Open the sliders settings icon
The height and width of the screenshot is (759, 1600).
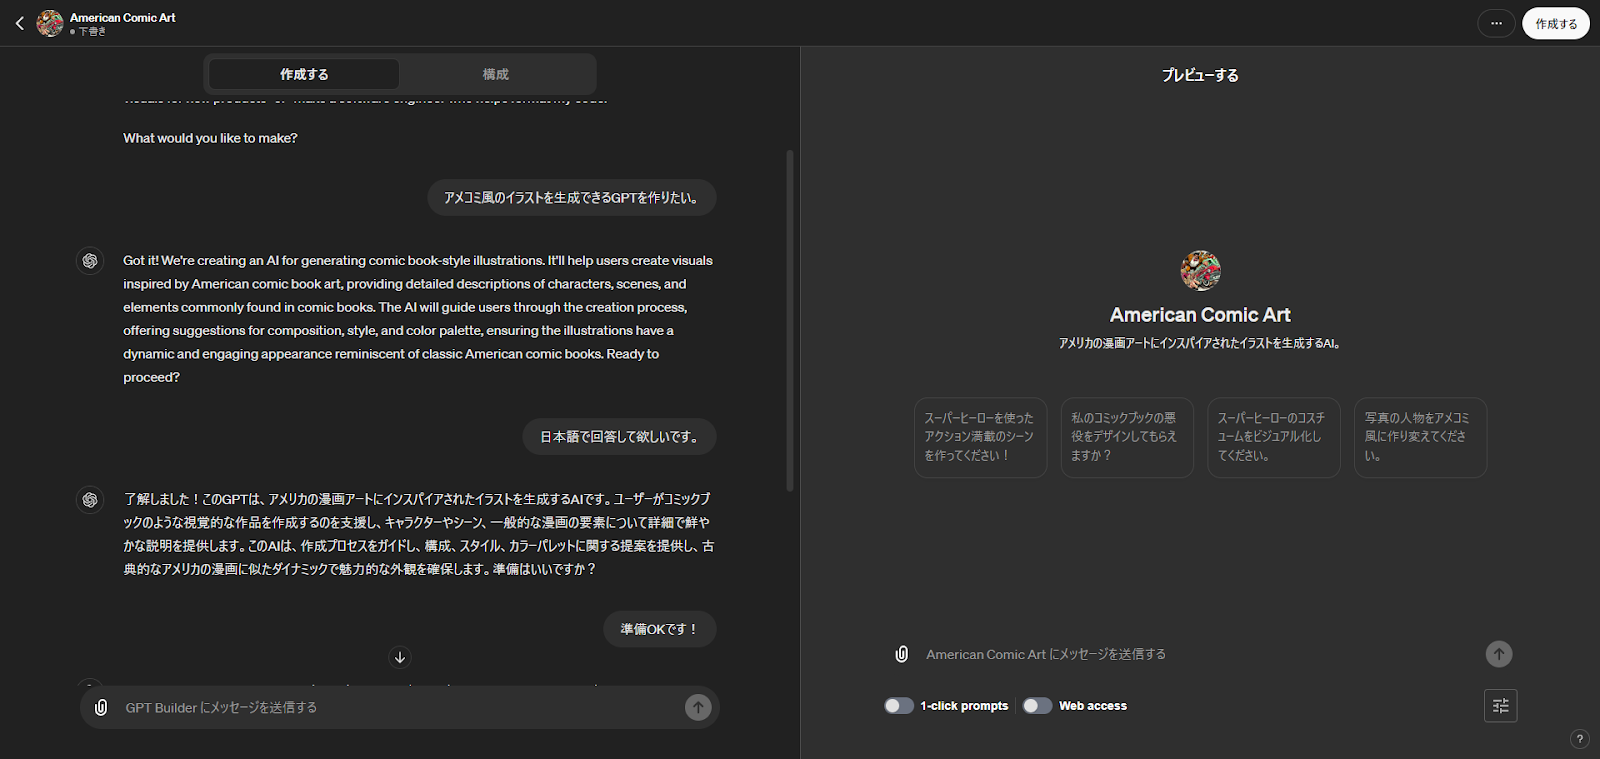click(x=1500, y=706)
